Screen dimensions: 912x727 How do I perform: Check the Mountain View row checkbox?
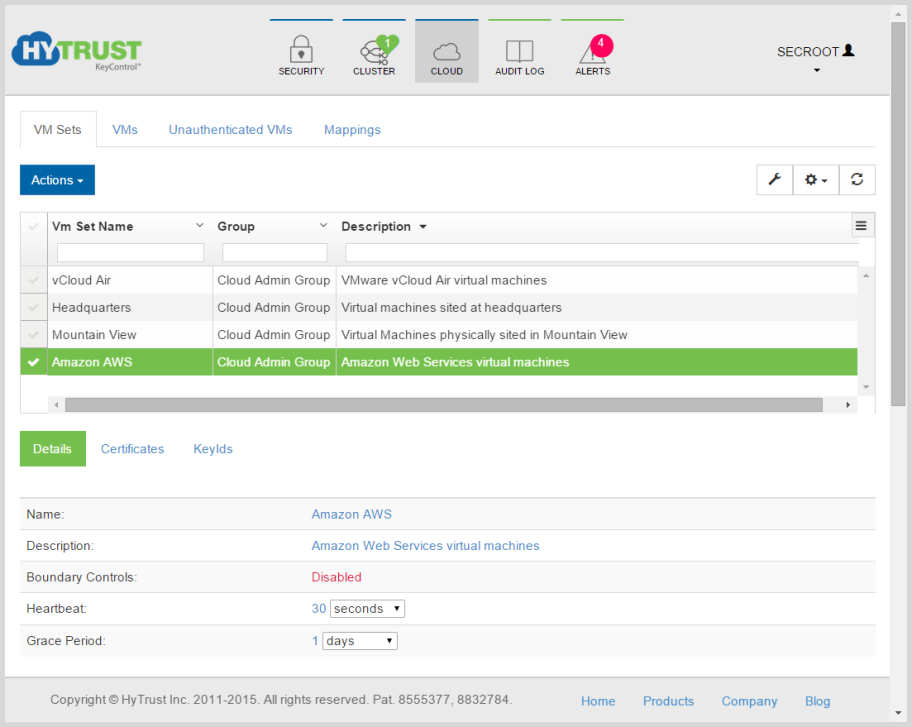click(33, 335)
